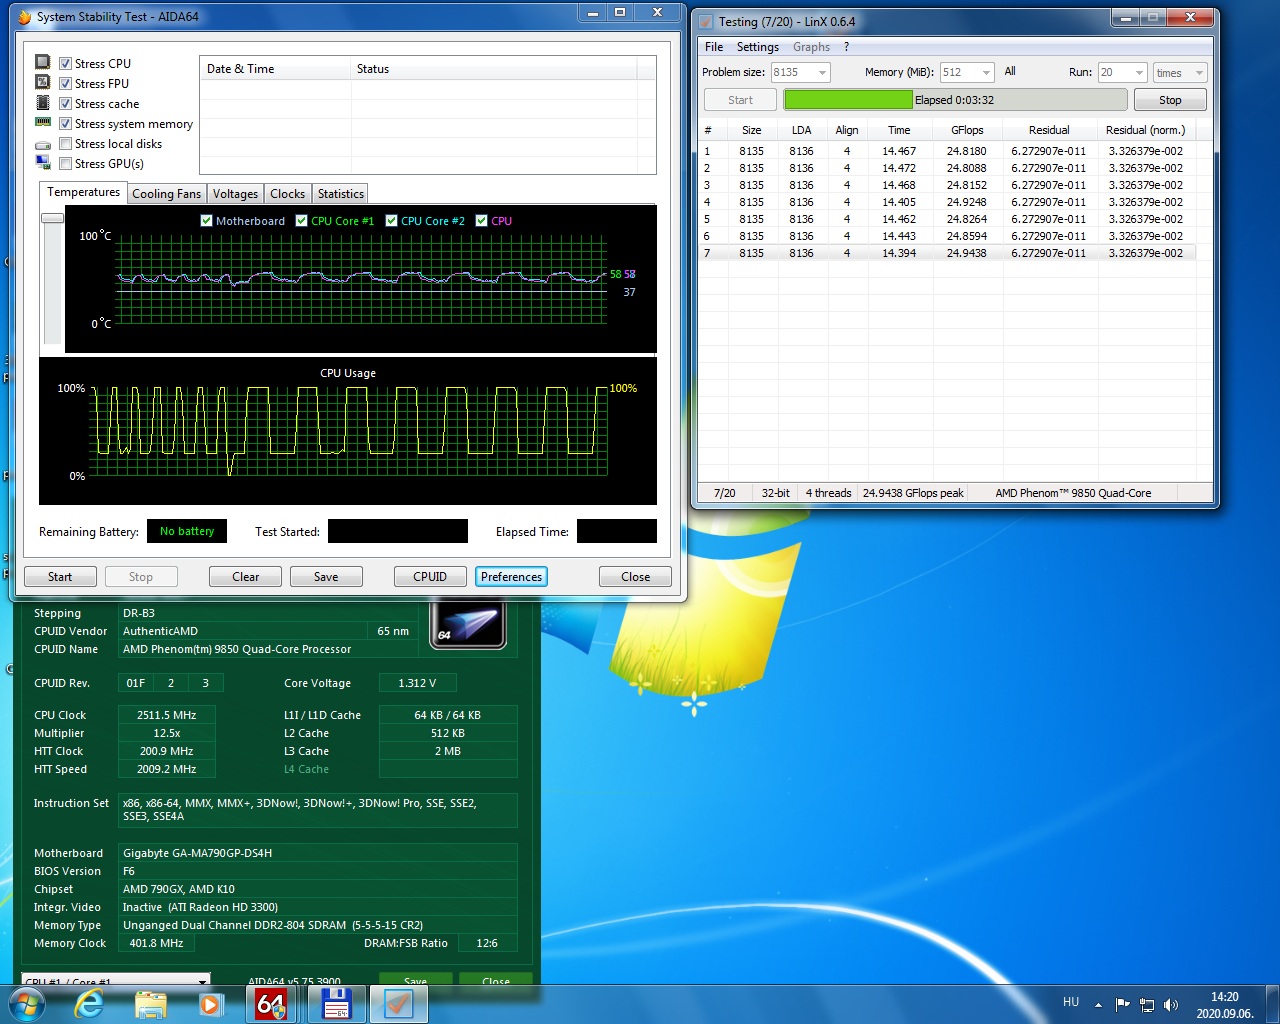The width and height of the screenshot is (1280, 1024).
Task: Click the floppy disk taskbar icon
Action: pos(336,1004)
